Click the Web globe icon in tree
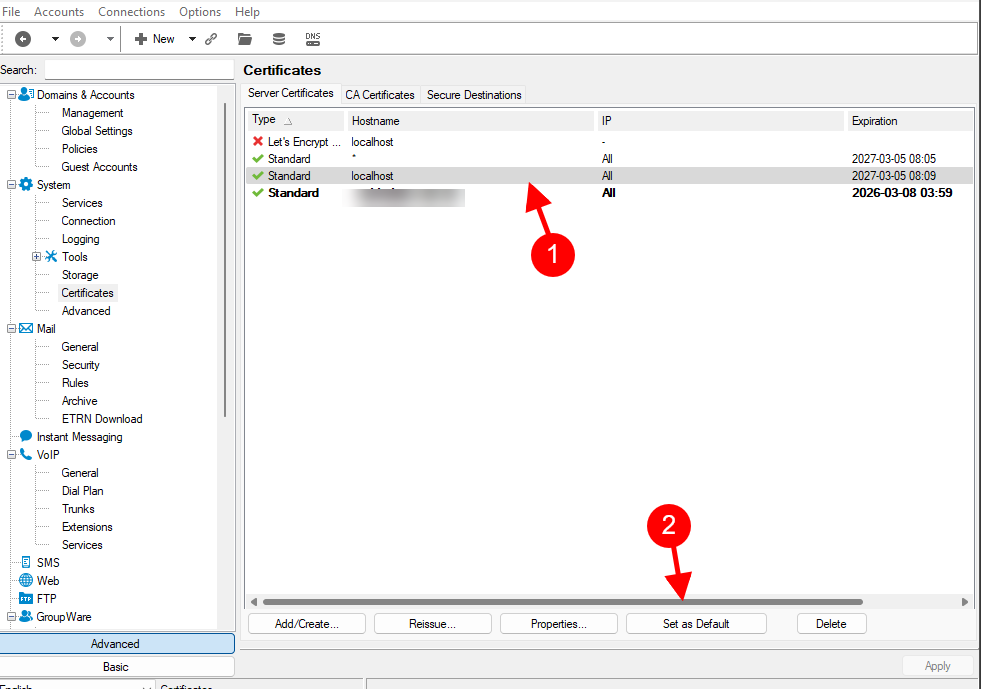The image size is (981, 689). (26, 581)
